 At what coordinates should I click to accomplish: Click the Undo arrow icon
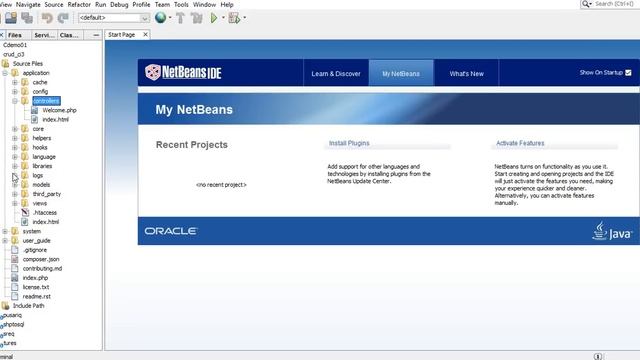[47, 18]
